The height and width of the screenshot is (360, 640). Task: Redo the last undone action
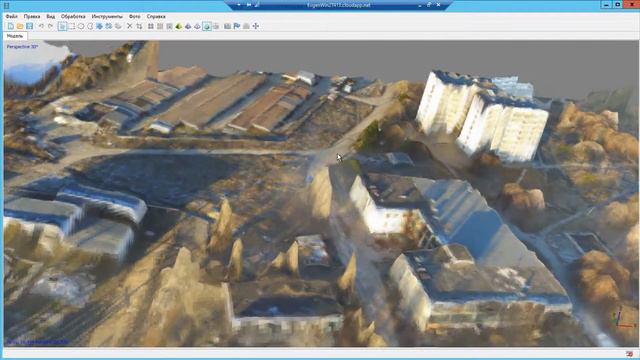coord(51,26)
